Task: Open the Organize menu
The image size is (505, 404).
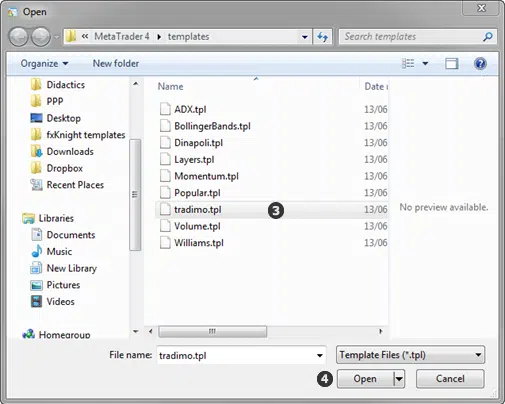Action: (x=44, y=63)
